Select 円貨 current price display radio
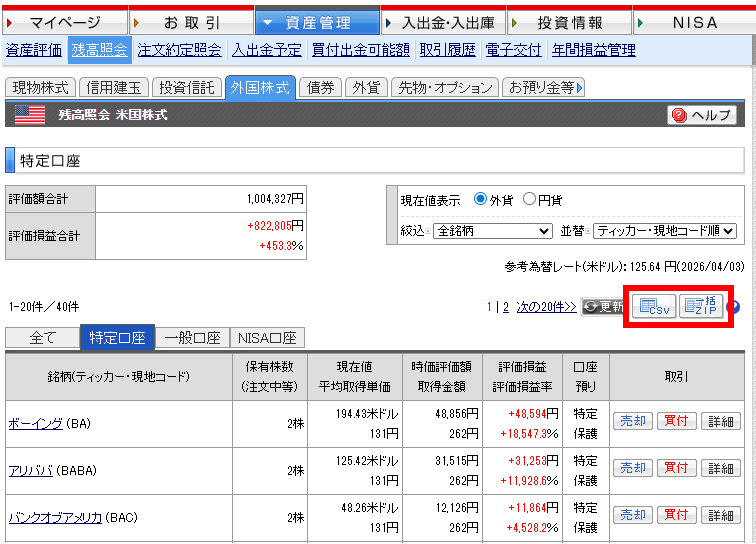The image size is (756, 544). coord(530,200)
